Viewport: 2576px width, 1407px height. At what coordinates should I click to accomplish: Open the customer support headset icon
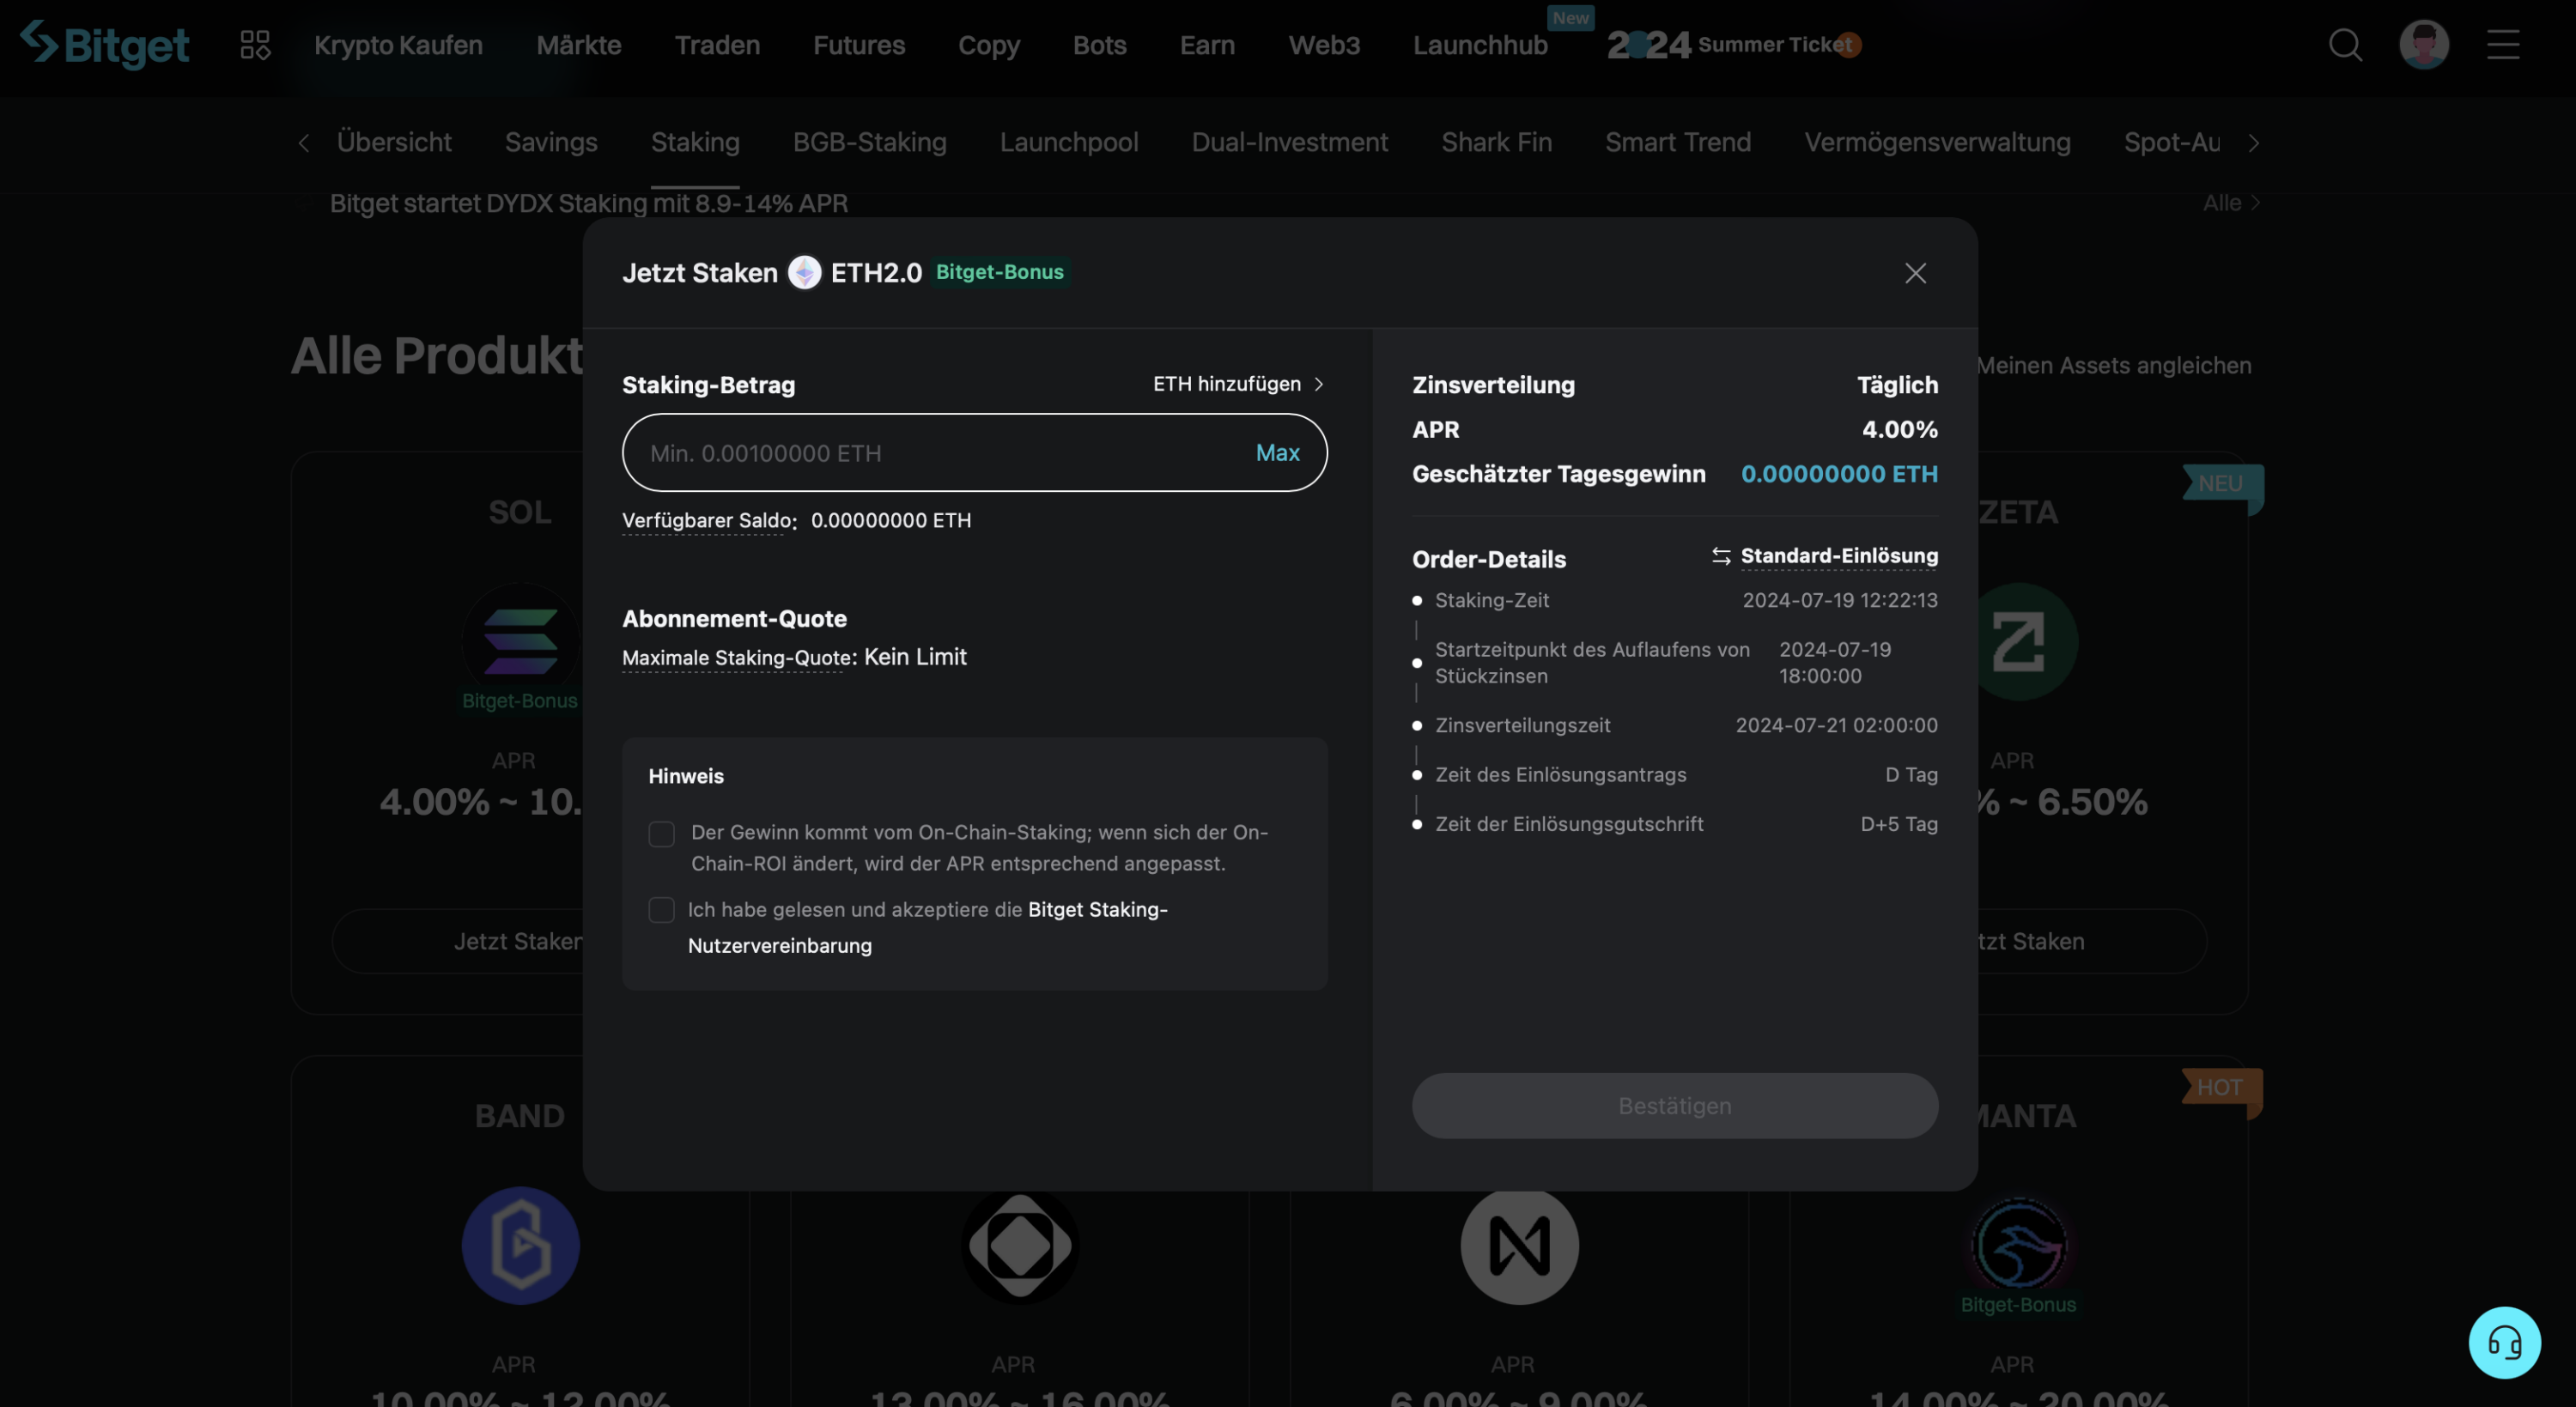[x=2504, y=1342]
